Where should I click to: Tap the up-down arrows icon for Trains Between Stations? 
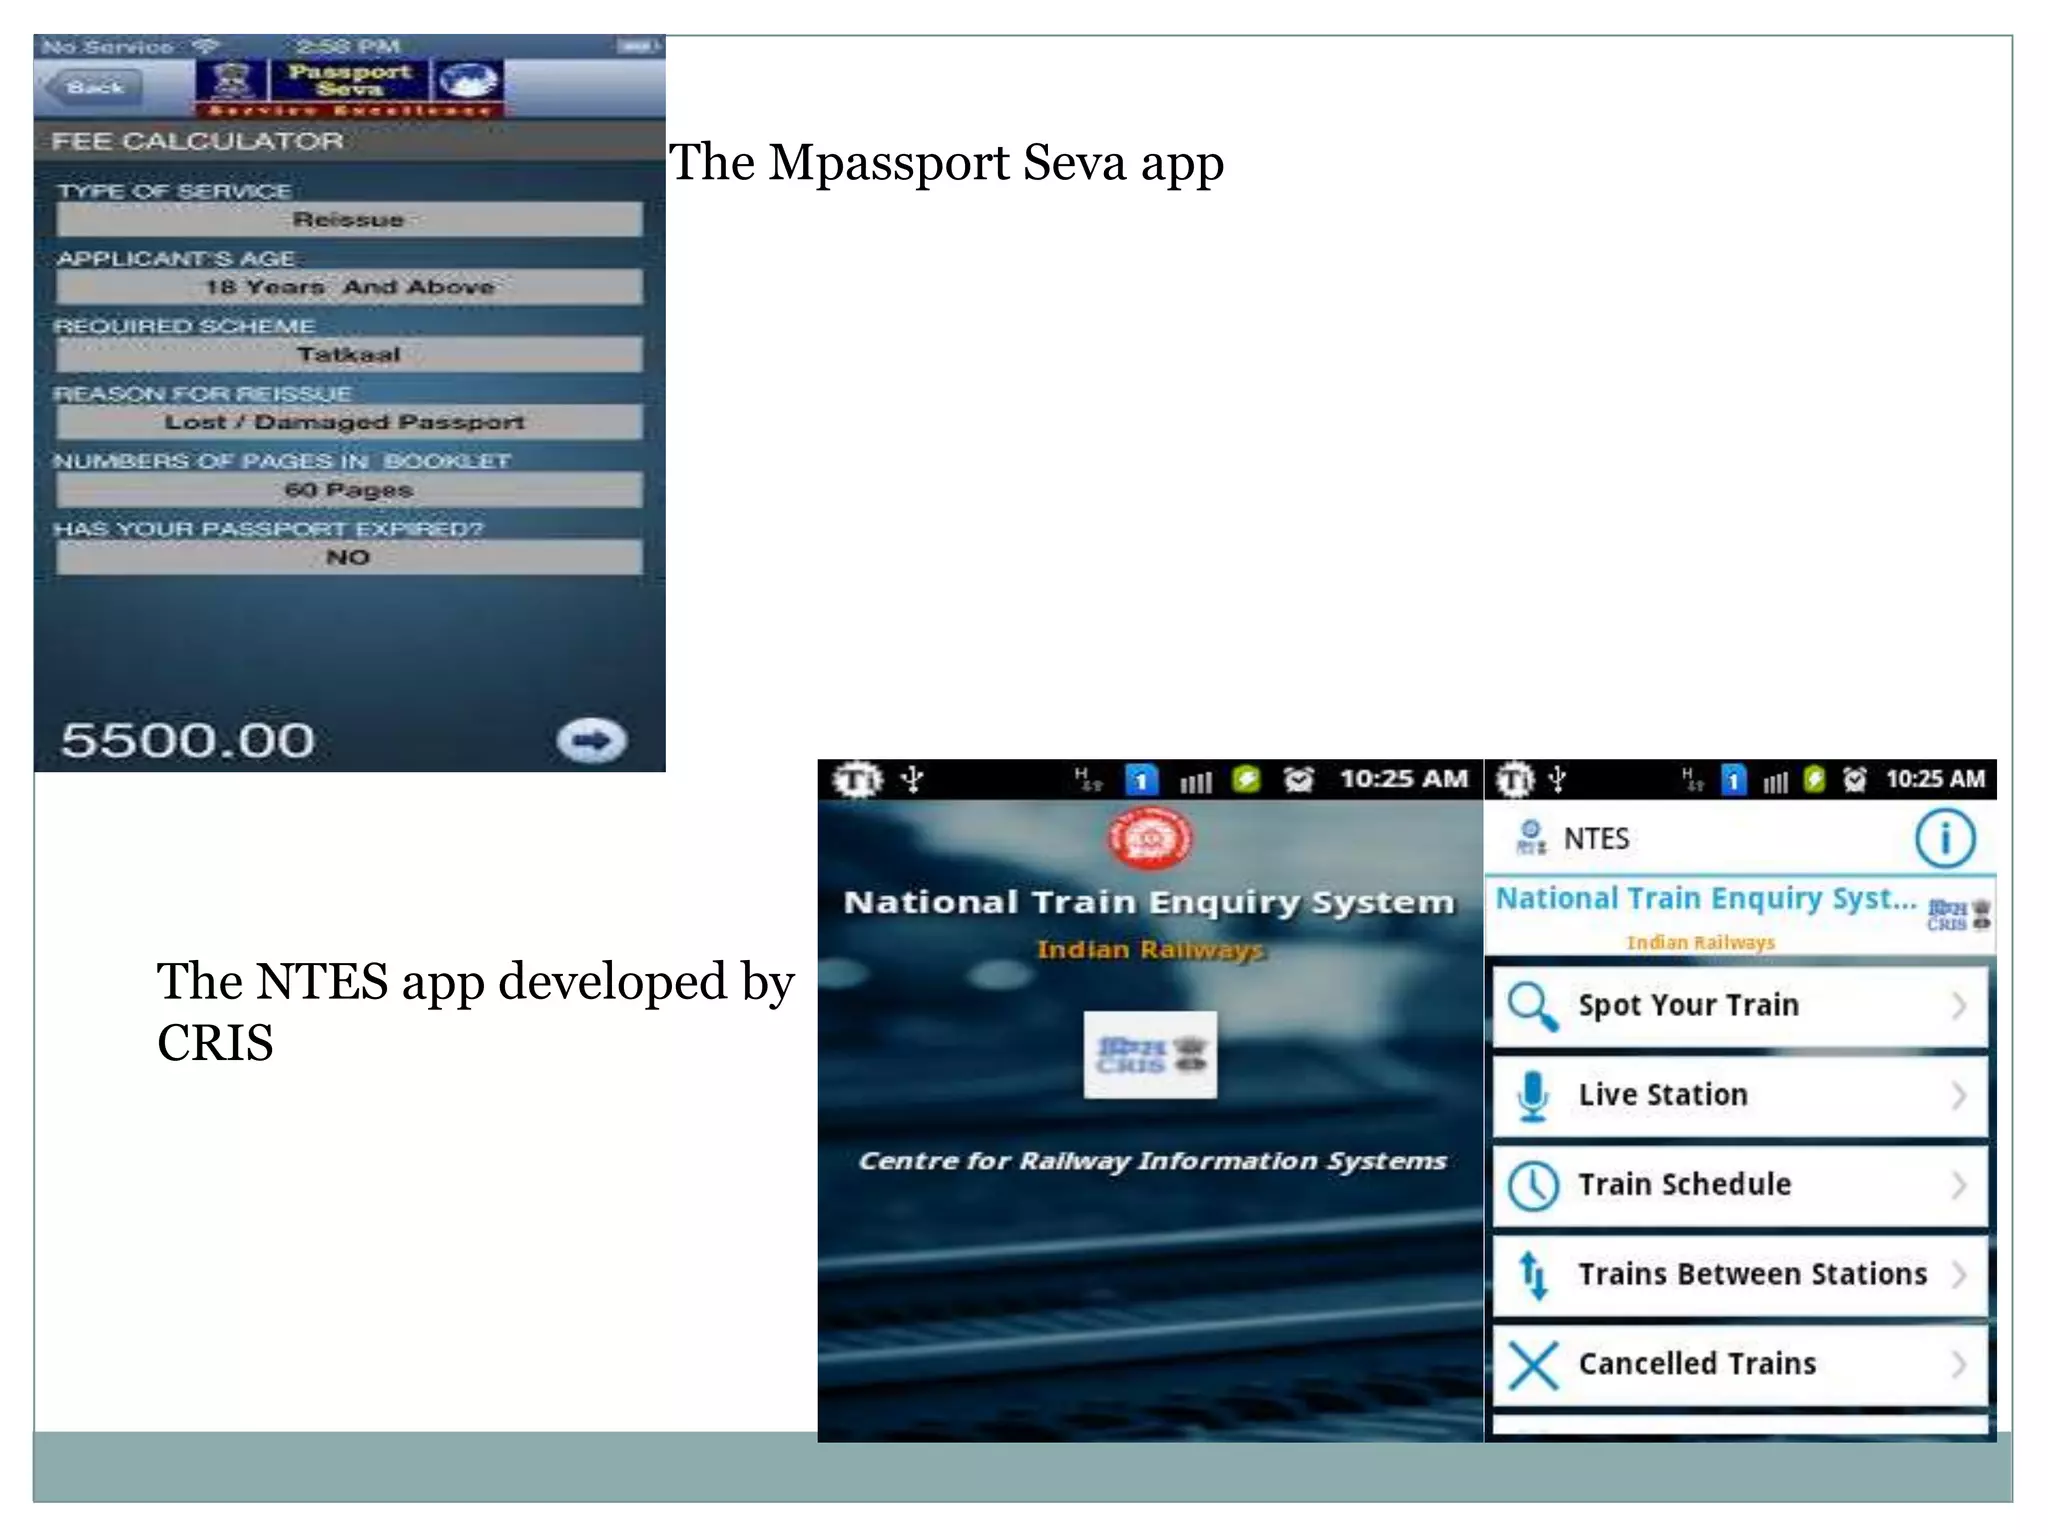(x=1533, y=1275)
